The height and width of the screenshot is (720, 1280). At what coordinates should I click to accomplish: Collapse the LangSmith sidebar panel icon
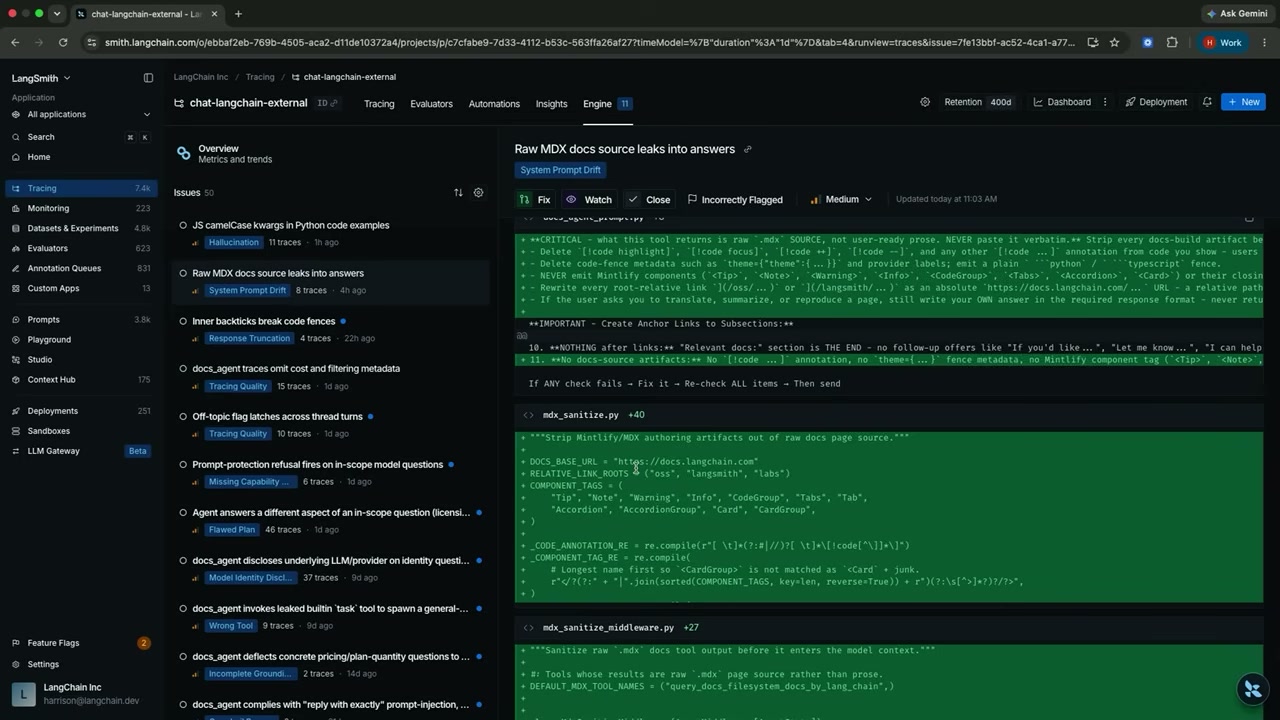pos(148,78)
